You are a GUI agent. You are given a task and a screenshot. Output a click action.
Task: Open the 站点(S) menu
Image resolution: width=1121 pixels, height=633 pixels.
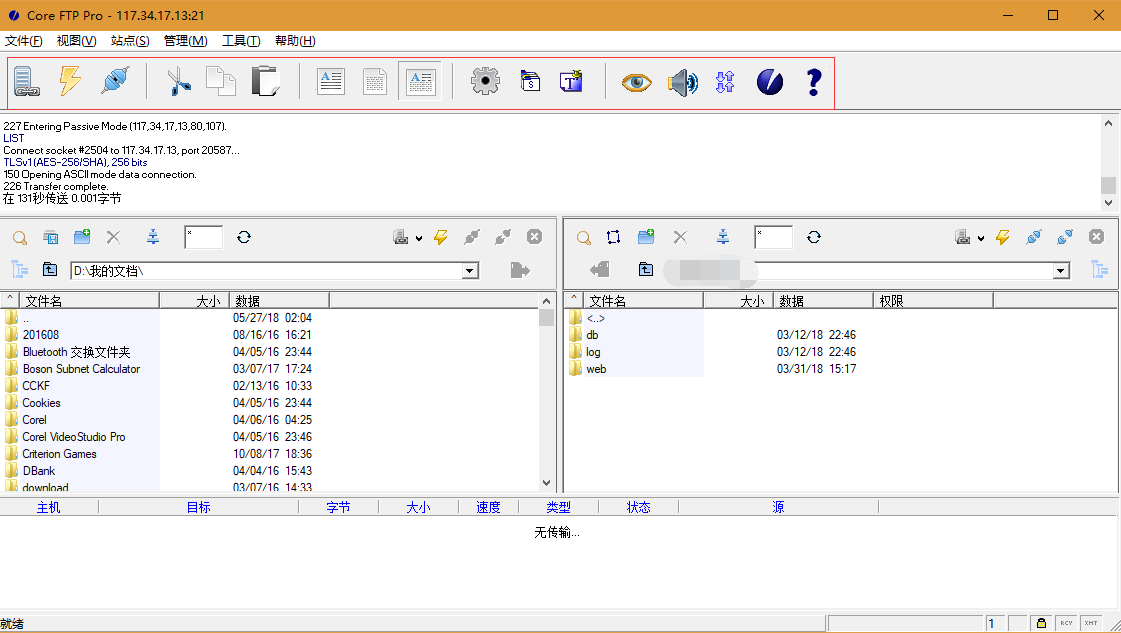point(130,41)
